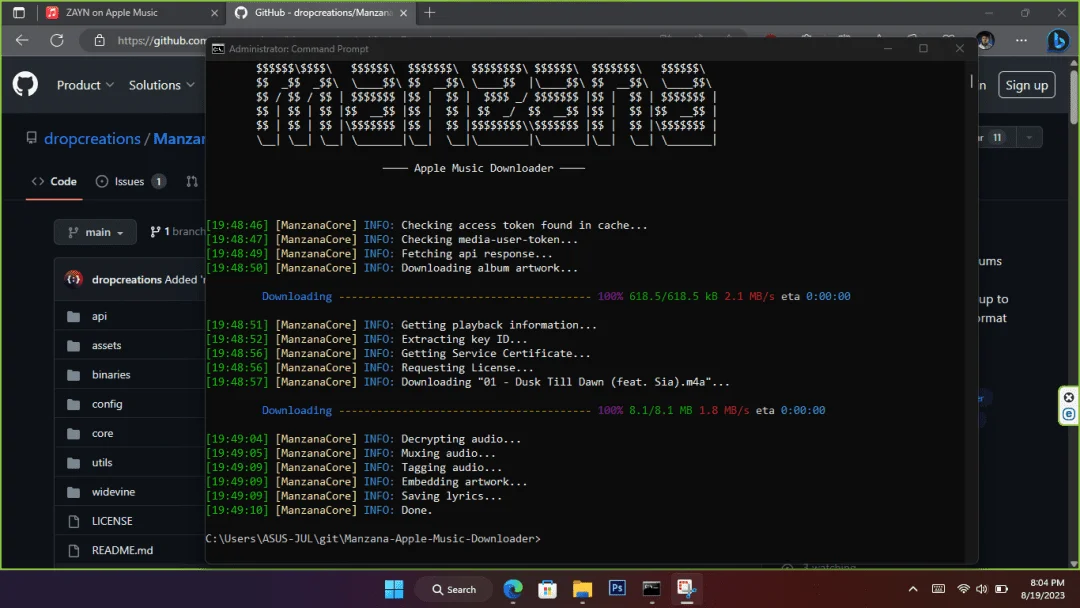The height and width of the screenshot is (608, 1080).
Task: View the 1 branch link
Action: 178,231
